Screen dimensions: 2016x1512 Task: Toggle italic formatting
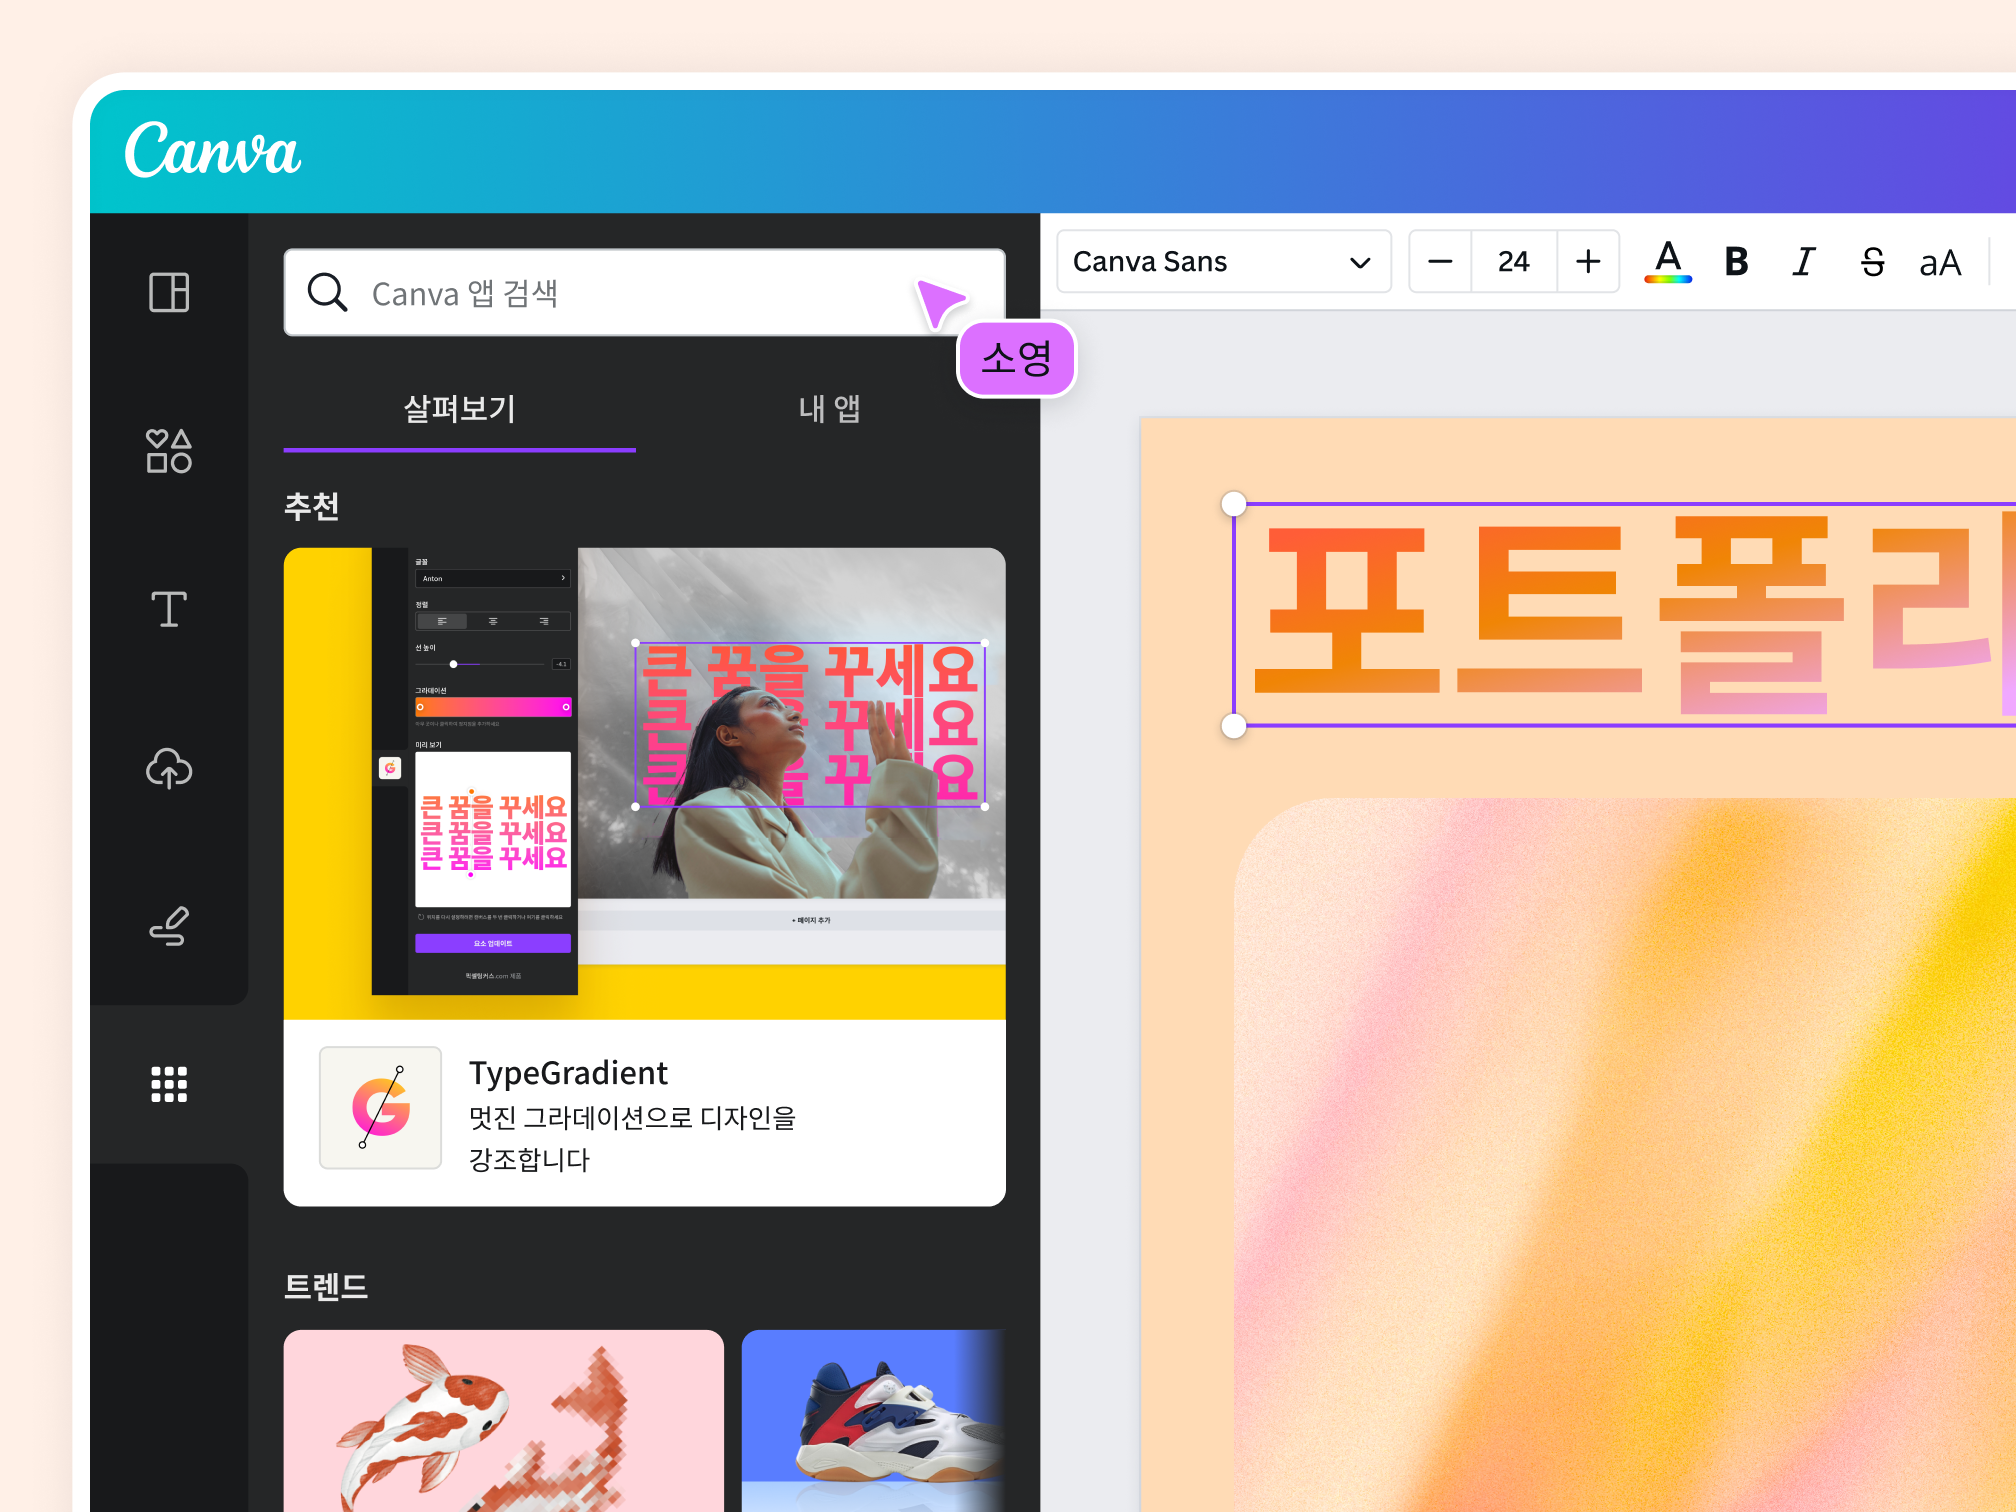click(1804, 262)
